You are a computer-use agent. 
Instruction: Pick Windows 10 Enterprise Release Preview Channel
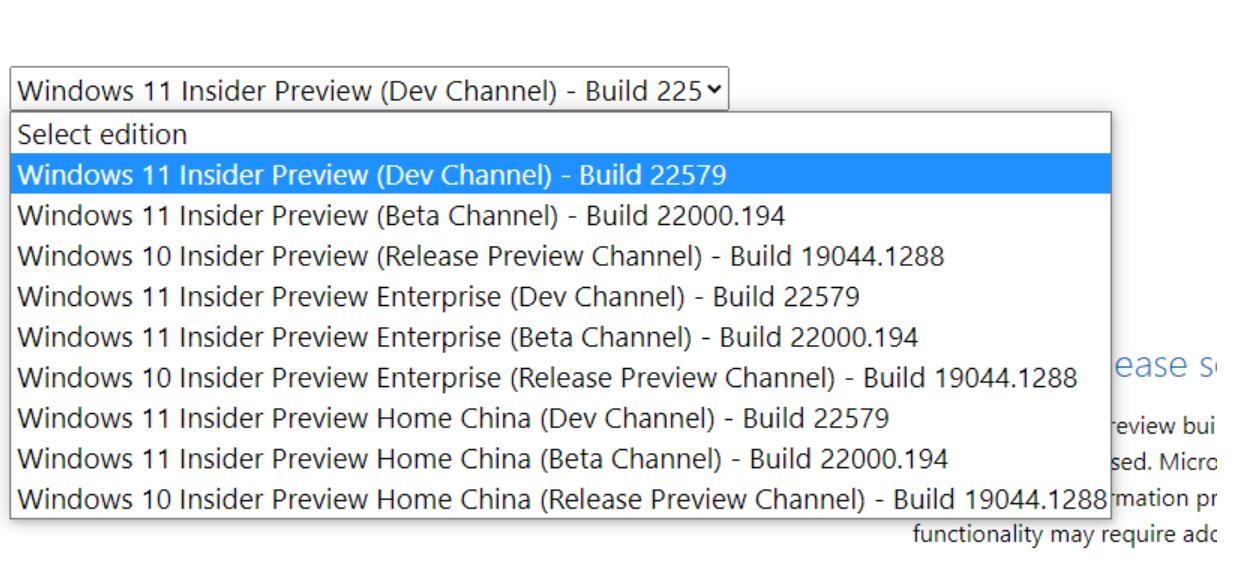coord(561,377)
